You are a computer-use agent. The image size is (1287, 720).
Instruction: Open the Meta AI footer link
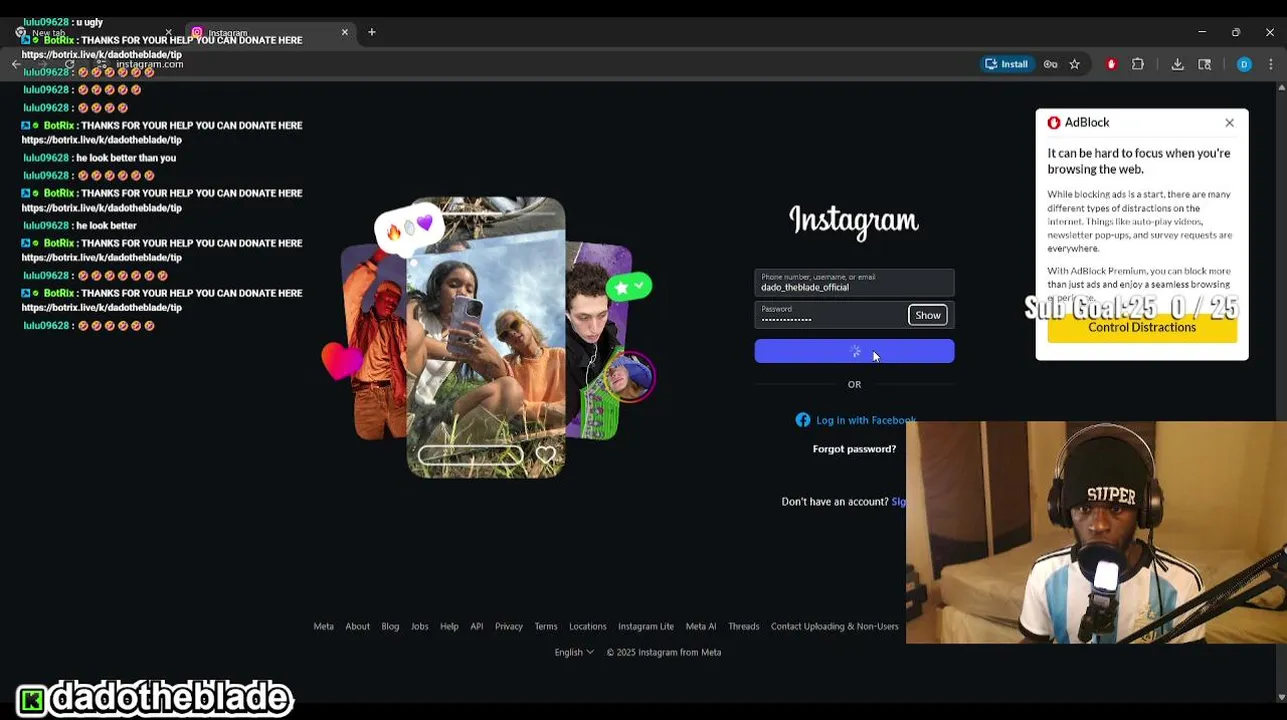pos(701,627)
